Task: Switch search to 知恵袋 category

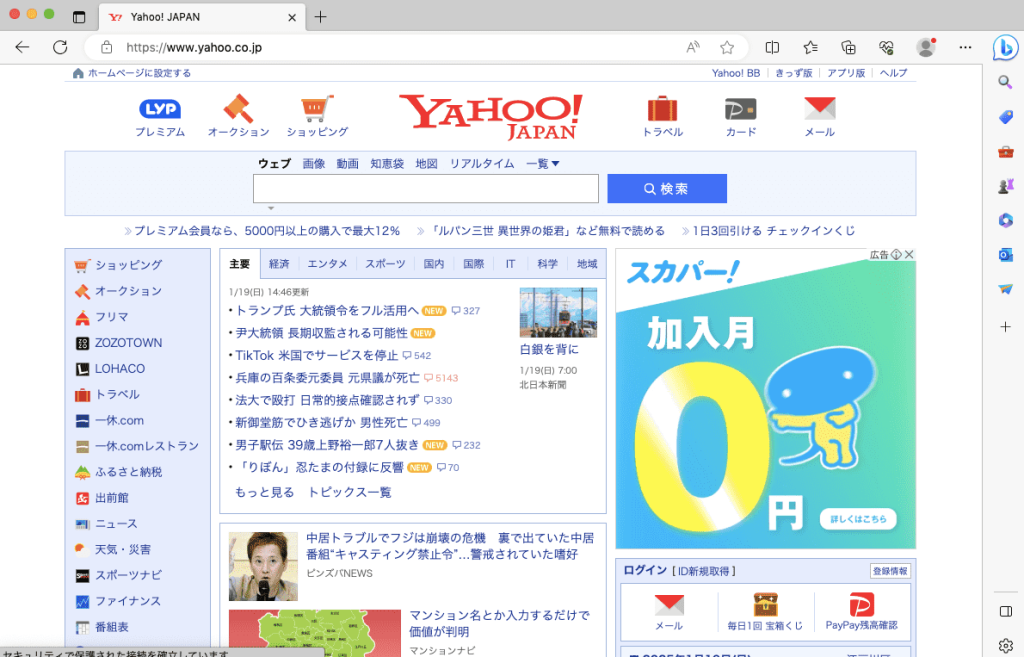Action: 387,163
